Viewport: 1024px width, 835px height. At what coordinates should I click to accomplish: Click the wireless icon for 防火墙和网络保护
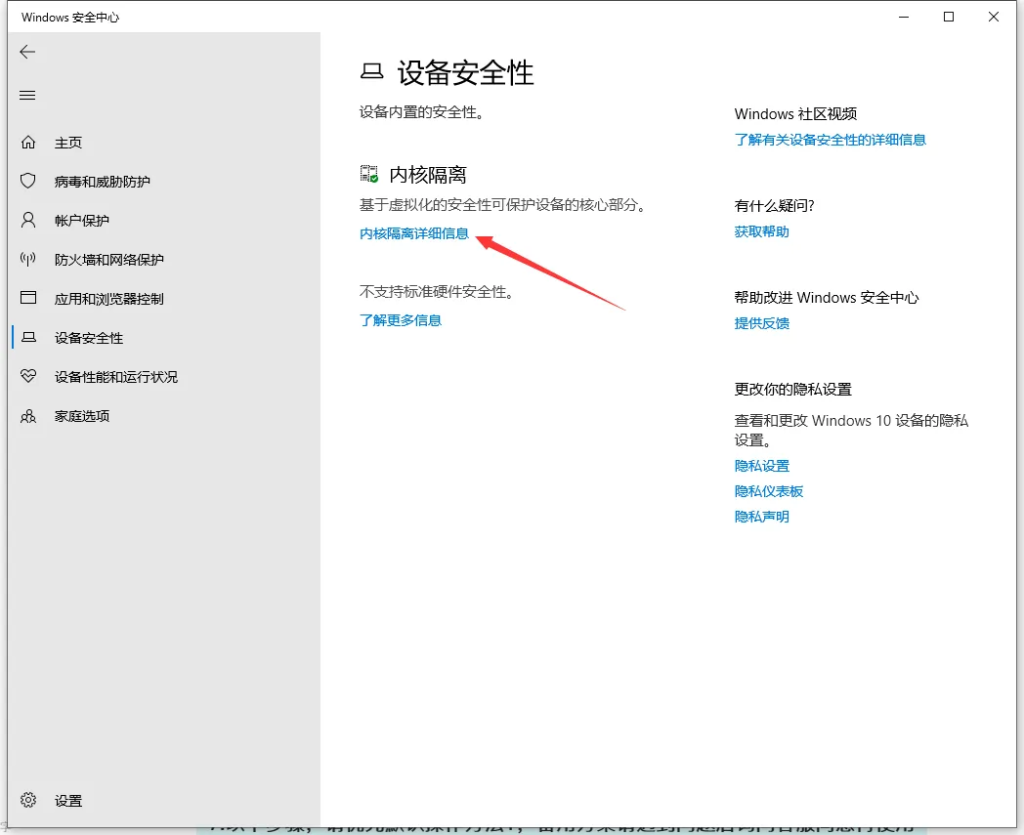click(28, 259)
